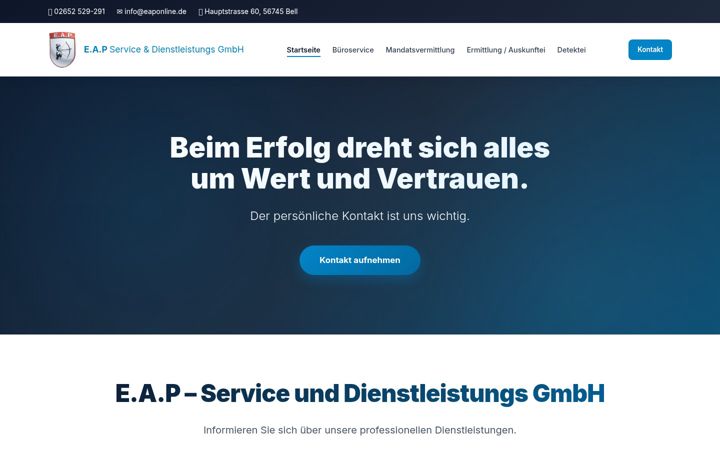Click the E.A.P Service & Dienstleistungs GmbH site title

(163, 49)
